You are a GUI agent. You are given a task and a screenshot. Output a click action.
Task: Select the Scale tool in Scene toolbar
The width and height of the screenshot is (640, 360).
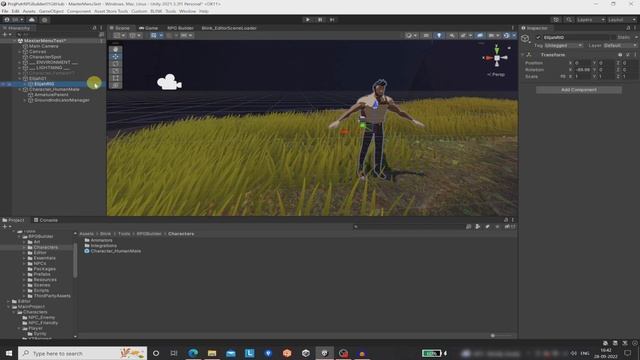click(x=116, y=71)
